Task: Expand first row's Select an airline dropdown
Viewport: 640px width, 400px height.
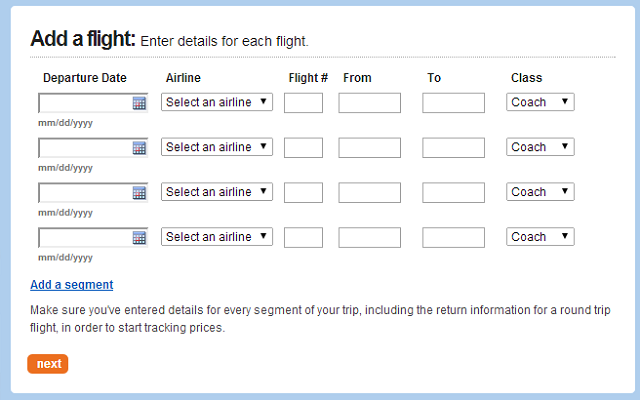Action: [x=217, y=102]
